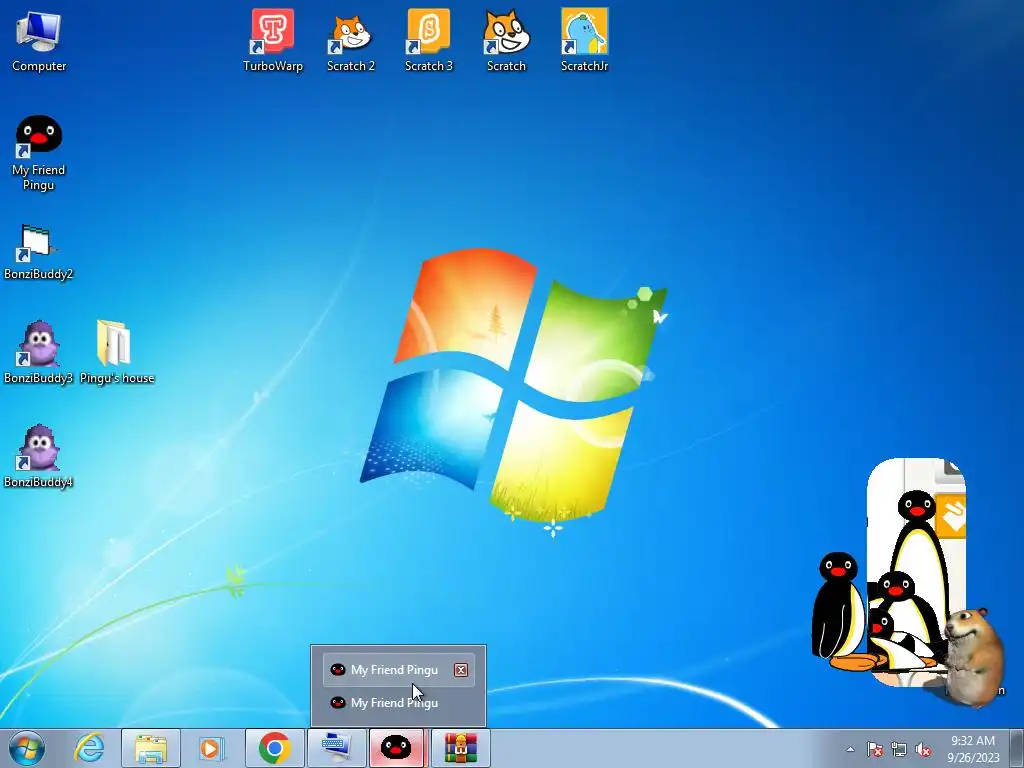This screenshot has width=1024, height=768.
Task: Click the Pingu taskbar button
Action: [x=397, y=748]
